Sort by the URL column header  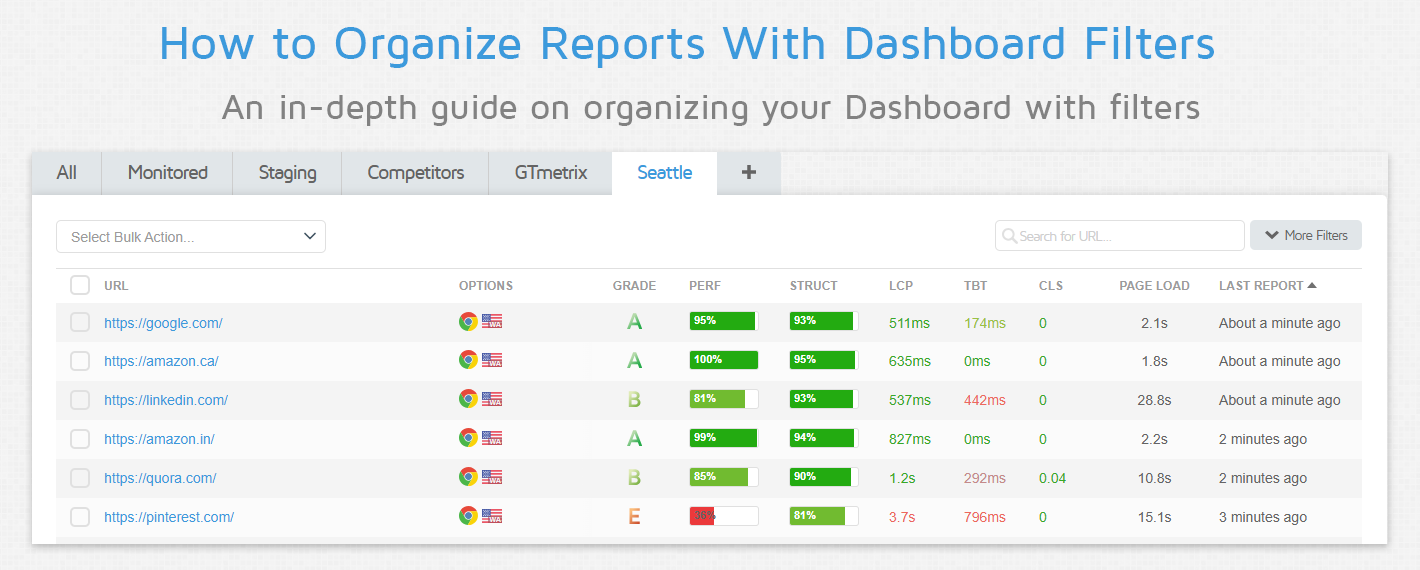tap(116, 286)
